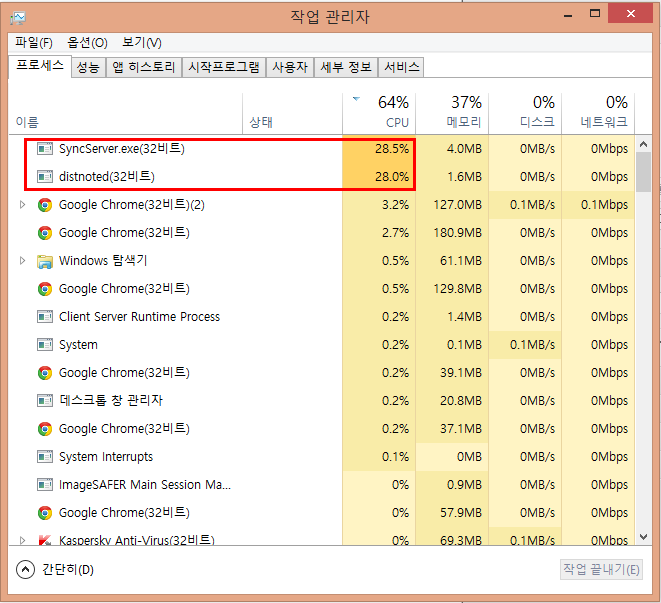Click the scrollbar down arrow
This screenshot has width=661, height=603.
pos(643,537)
